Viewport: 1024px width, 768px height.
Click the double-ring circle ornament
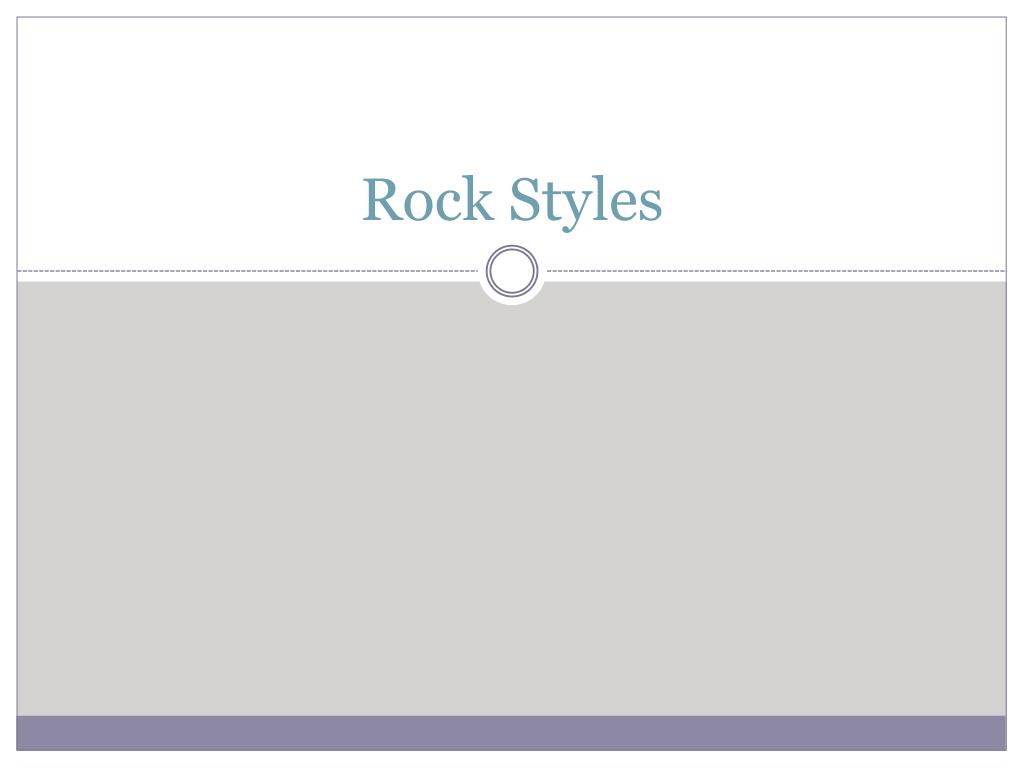tap(512, 270)
